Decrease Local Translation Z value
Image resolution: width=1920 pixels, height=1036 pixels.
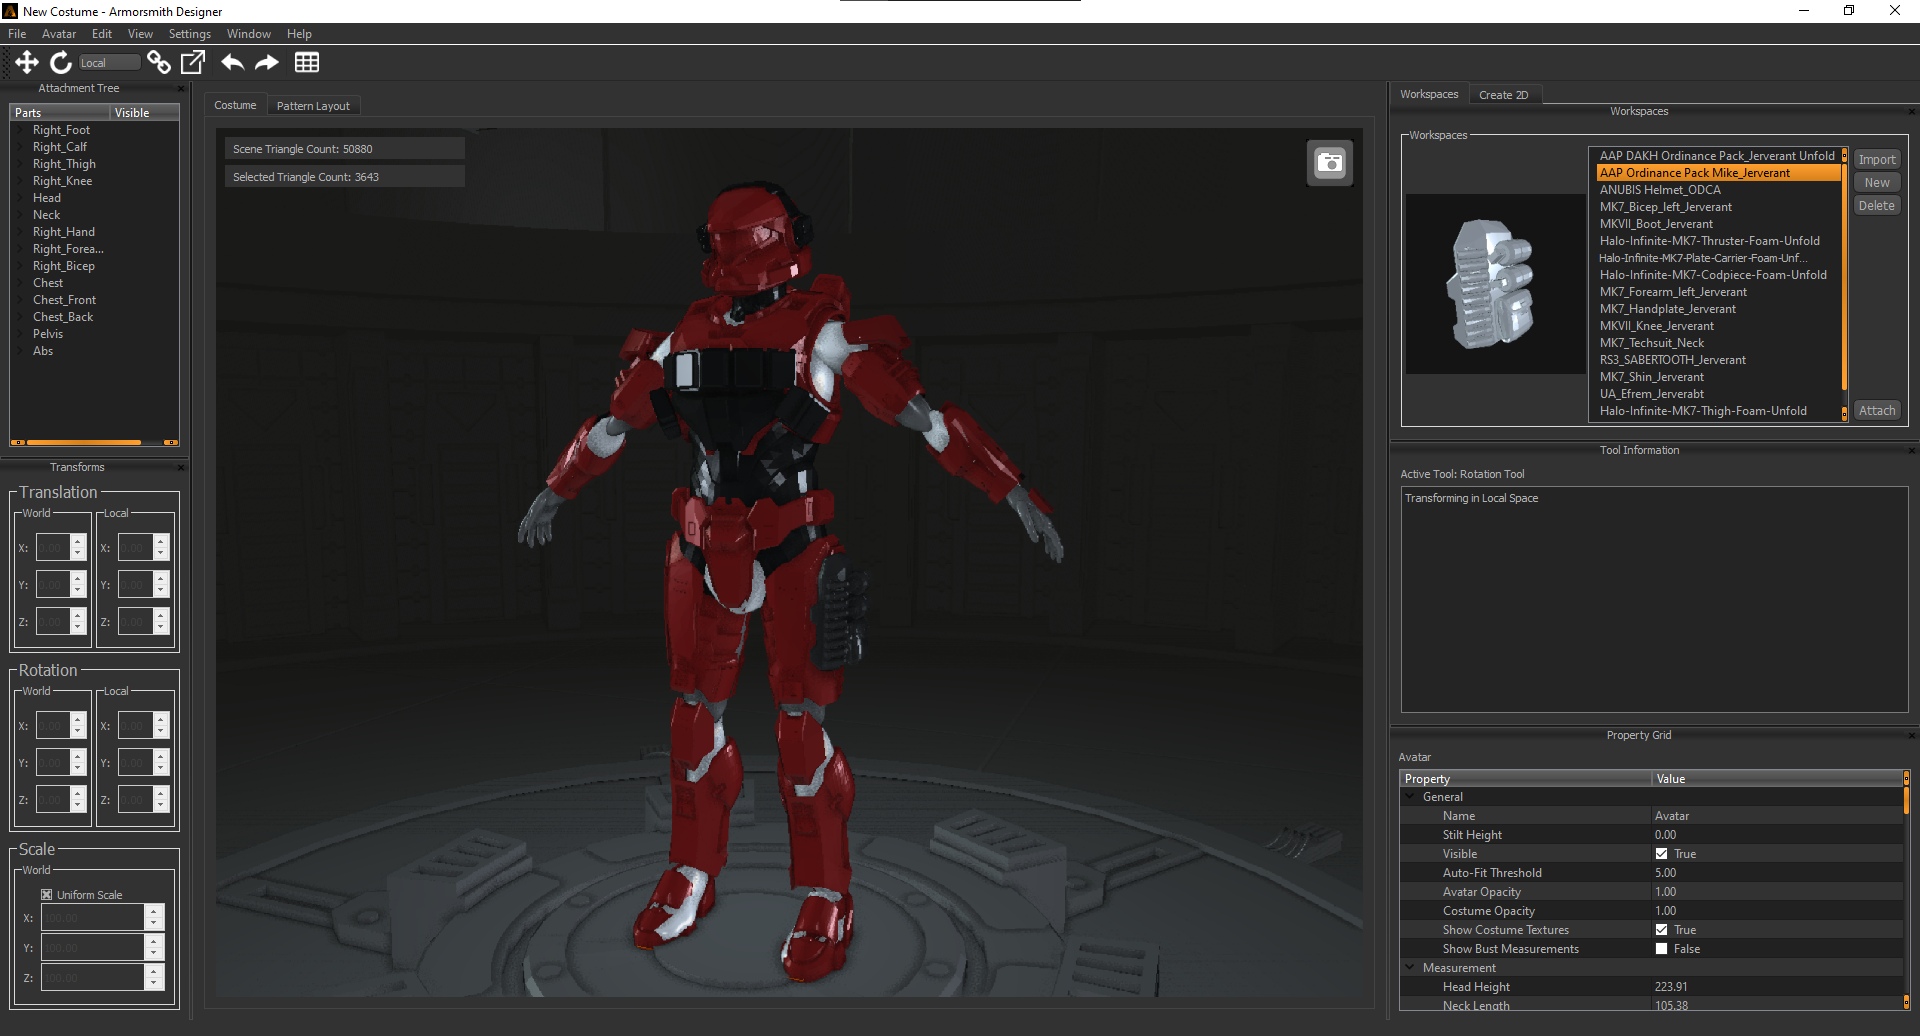coord(160,628)
